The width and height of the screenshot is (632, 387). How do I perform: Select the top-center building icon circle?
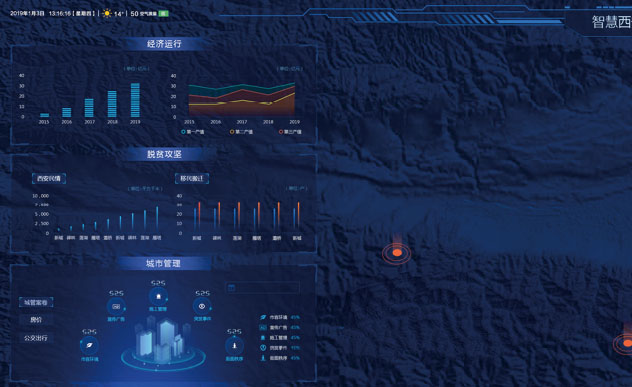pos(158,297)
